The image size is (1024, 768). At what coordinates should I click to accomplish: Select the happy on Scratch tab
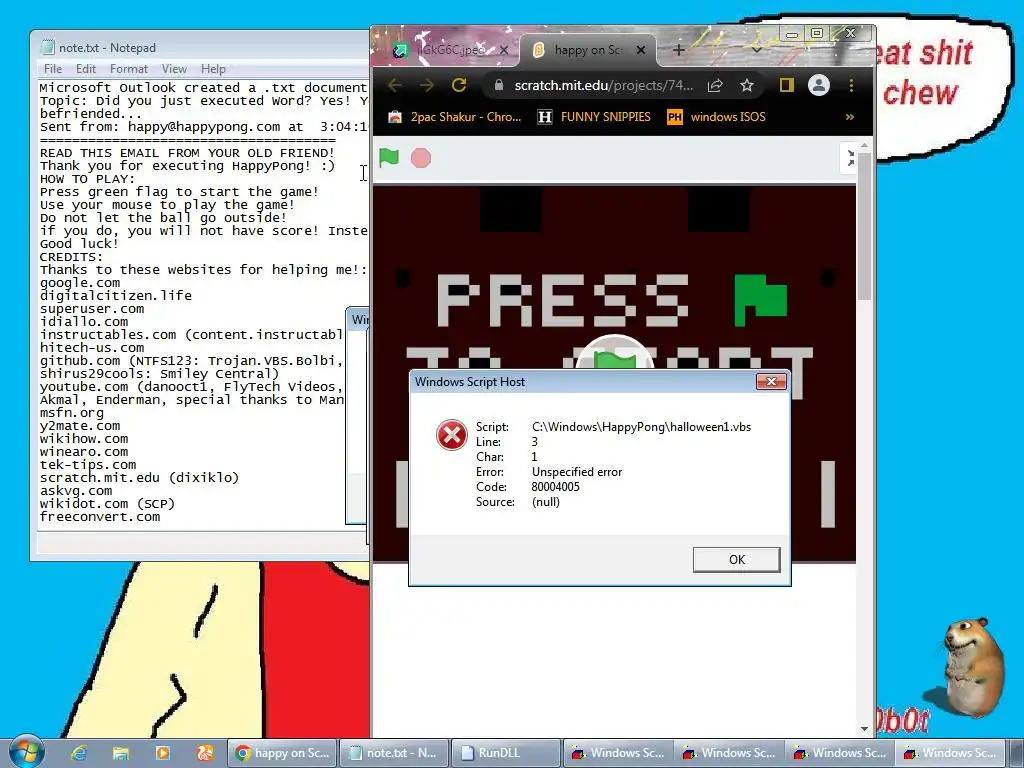tap(588, 50)
